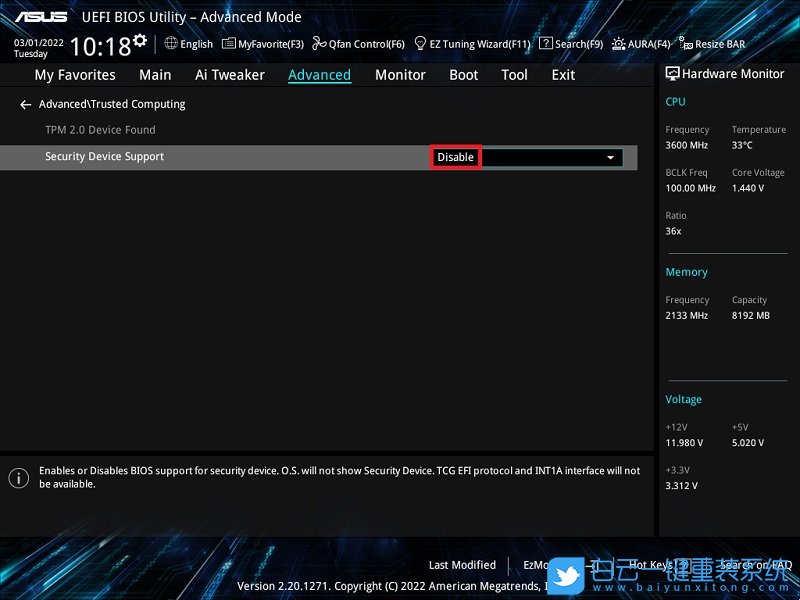Viewport: 800px width, 600px height.
Task: Click the back arrow to leave Trusted Computing
Action: 25,104
